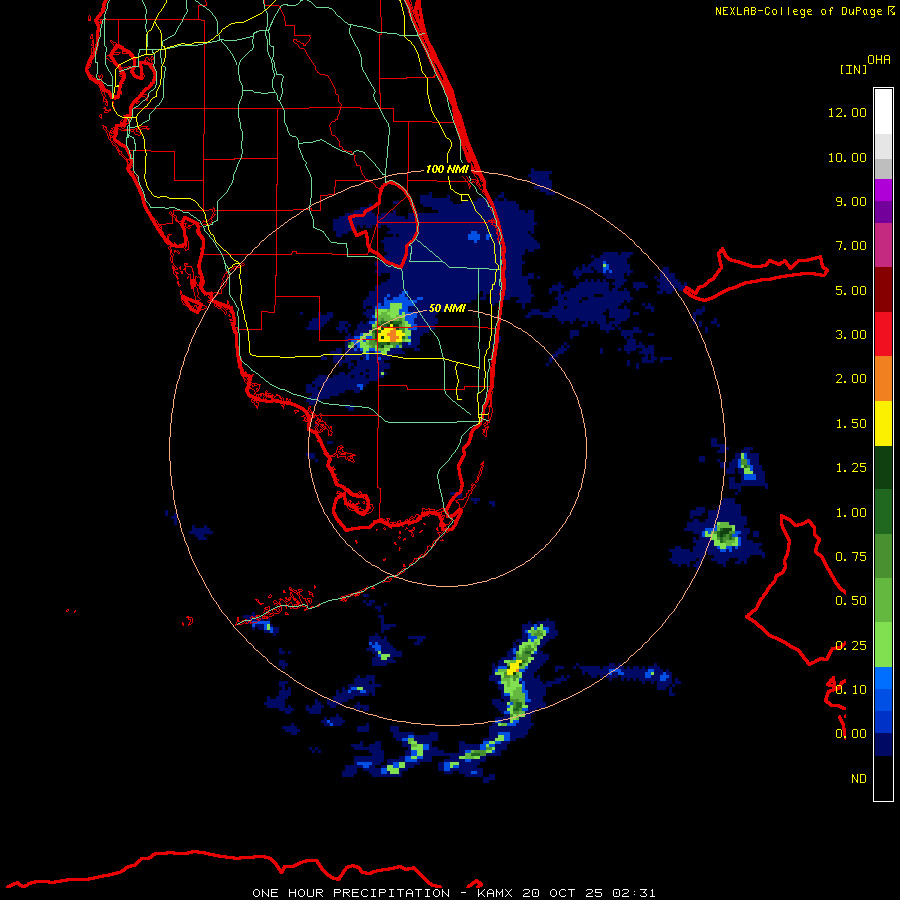The height and width of the screenshot is (900, 900).
Task: Select the 5.00 legend value
Action: pyautogui.click(x=851, y=290)
